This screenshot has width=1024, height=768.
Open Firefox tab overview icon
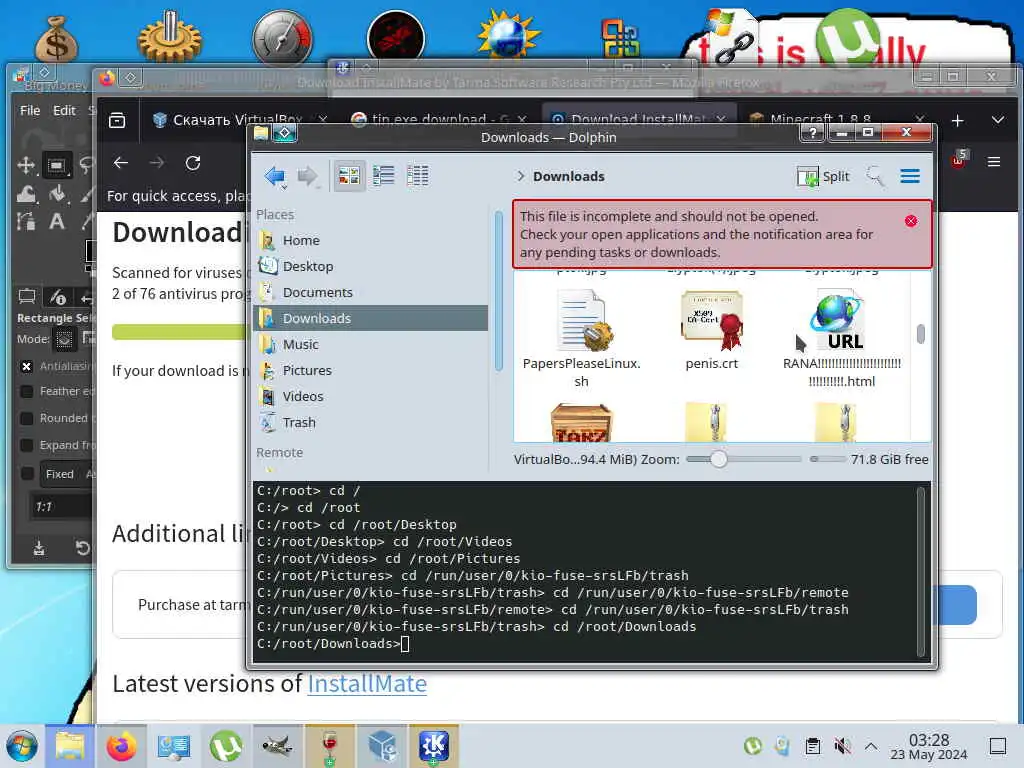click(117, 120)
